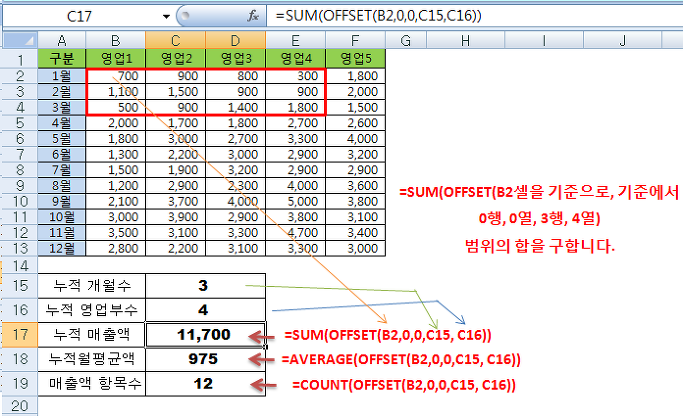
Task: Click cell B12 containing 3,500
Action: tap(116, 233)
